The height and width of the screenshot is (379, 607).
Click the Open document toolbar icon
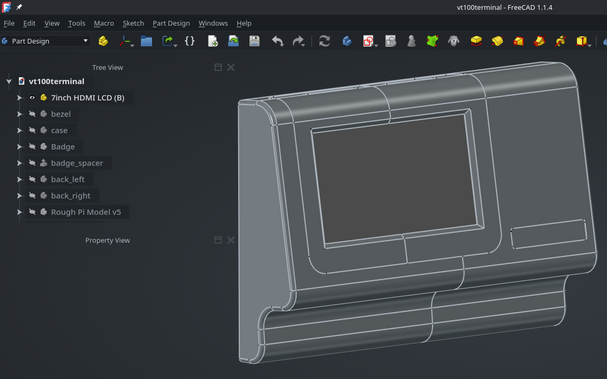click(233, 41)
